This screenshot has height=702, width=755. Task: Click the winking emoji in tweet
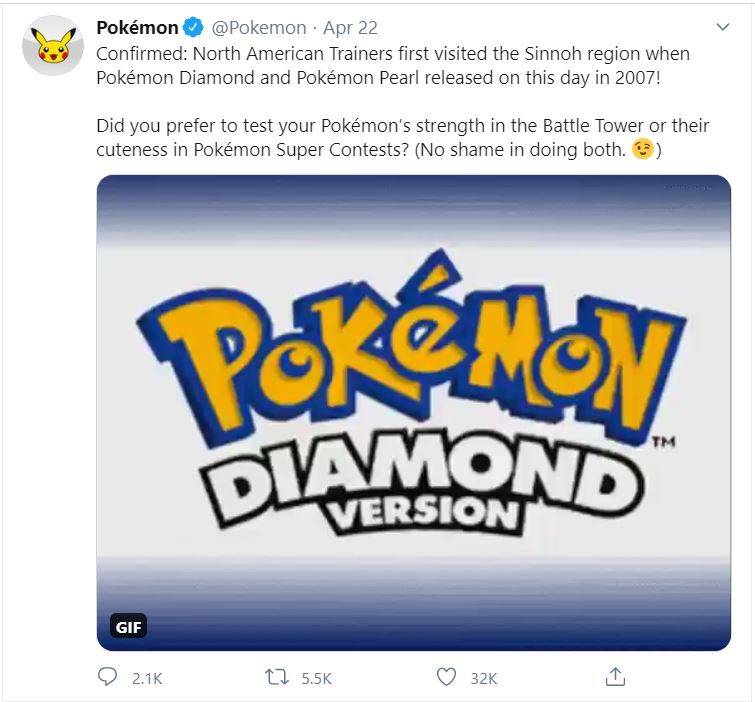[645, 151]
